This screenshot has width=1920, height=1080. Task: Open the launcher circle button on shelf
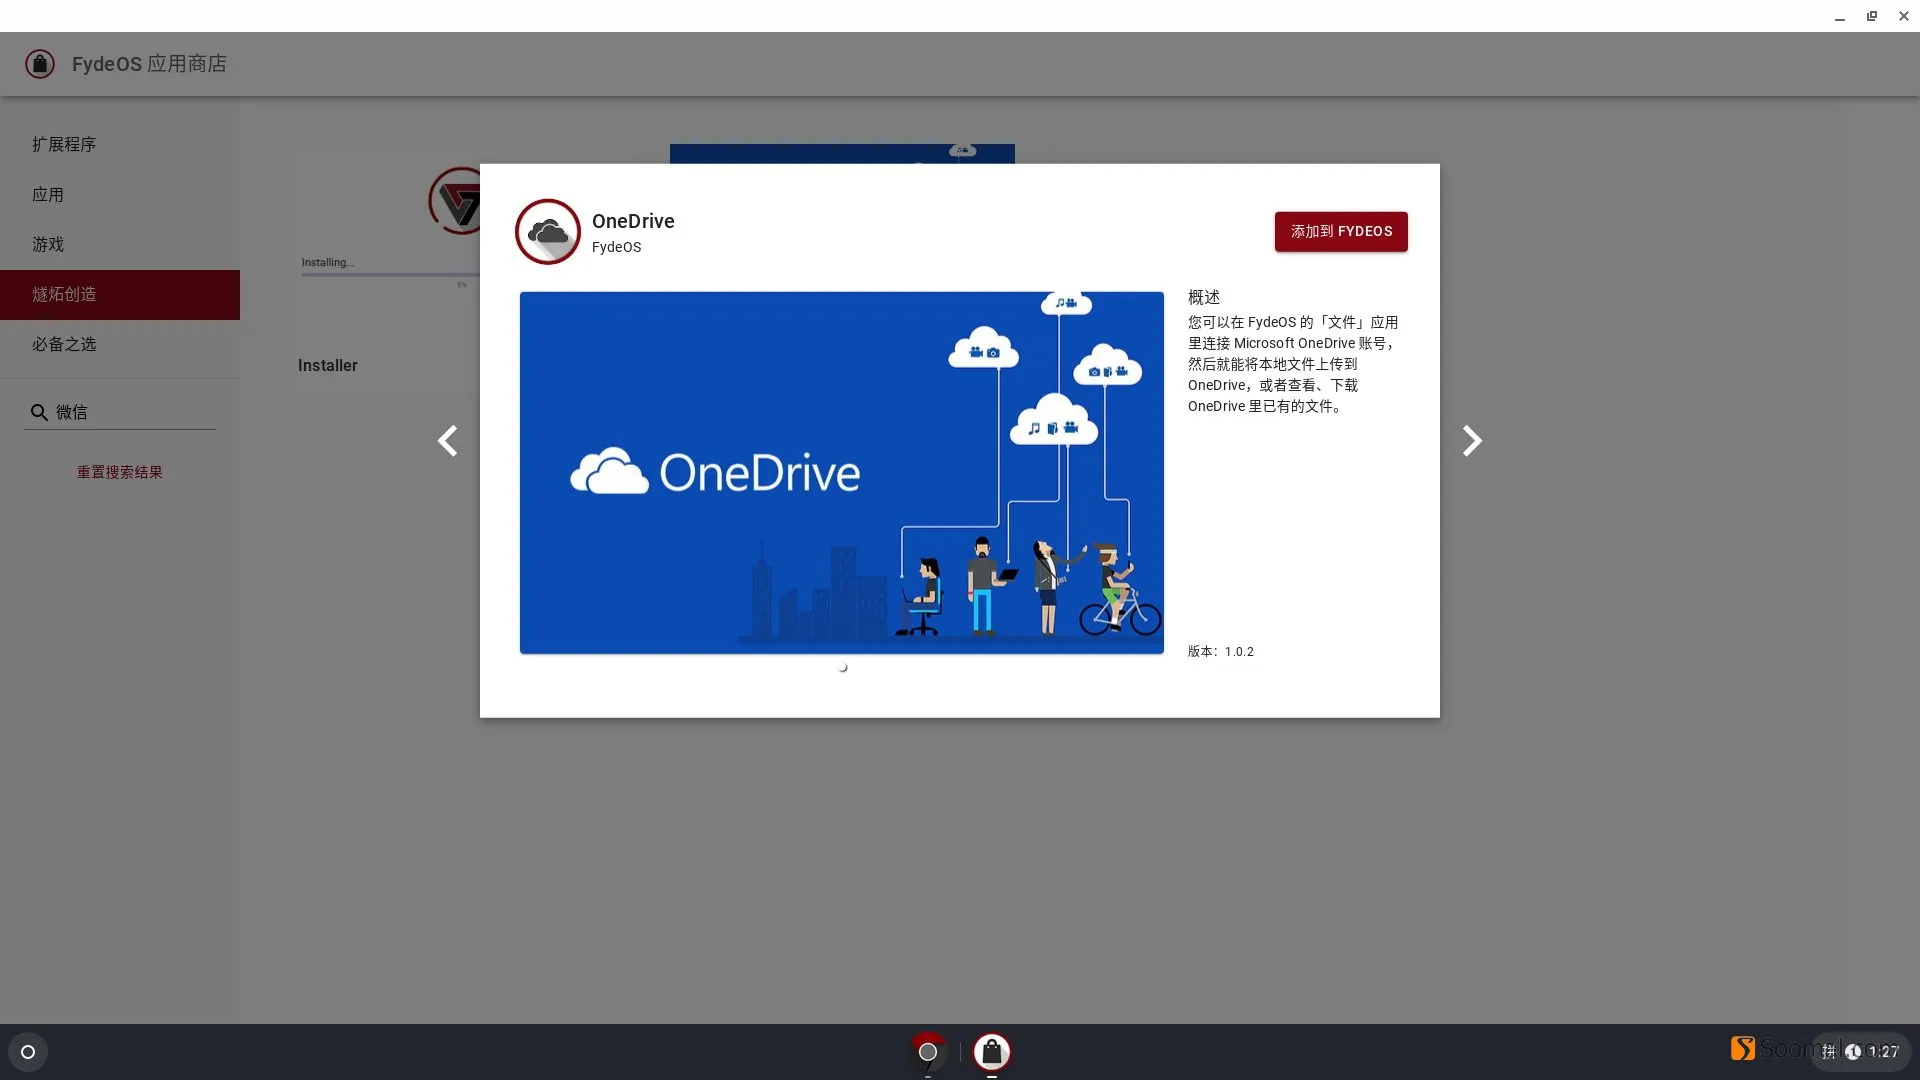pyautogui.click(x=28, y=1052)
